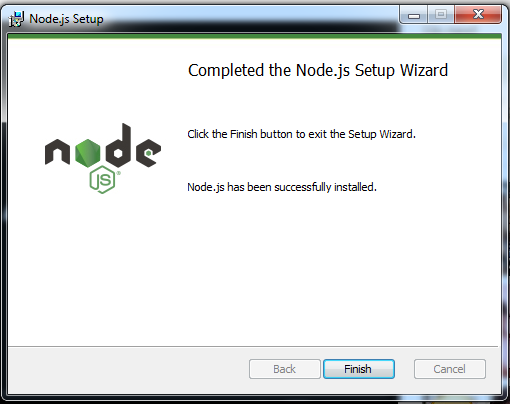Viewport: 510px width, 404px height.
Task: Click the green hexagon in node logo
Action: point(88,153)
